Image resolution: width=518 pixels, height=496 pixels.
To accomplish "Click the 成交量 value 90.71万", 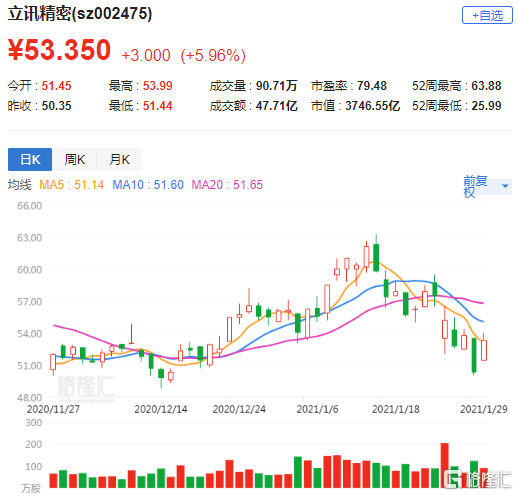I will [276, 86].
